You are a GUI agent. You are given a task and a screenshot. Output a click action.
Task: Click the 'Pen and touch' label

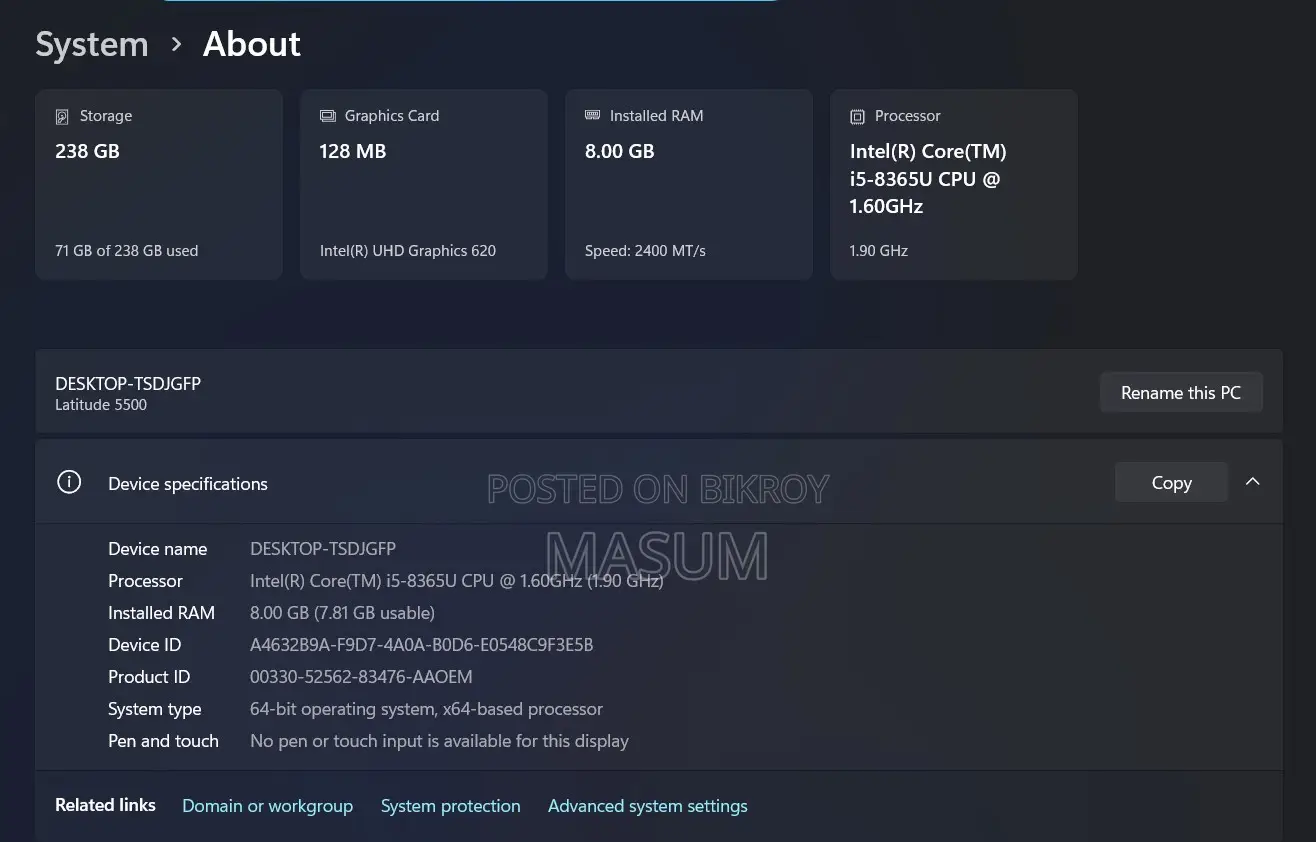coord(163,741)
